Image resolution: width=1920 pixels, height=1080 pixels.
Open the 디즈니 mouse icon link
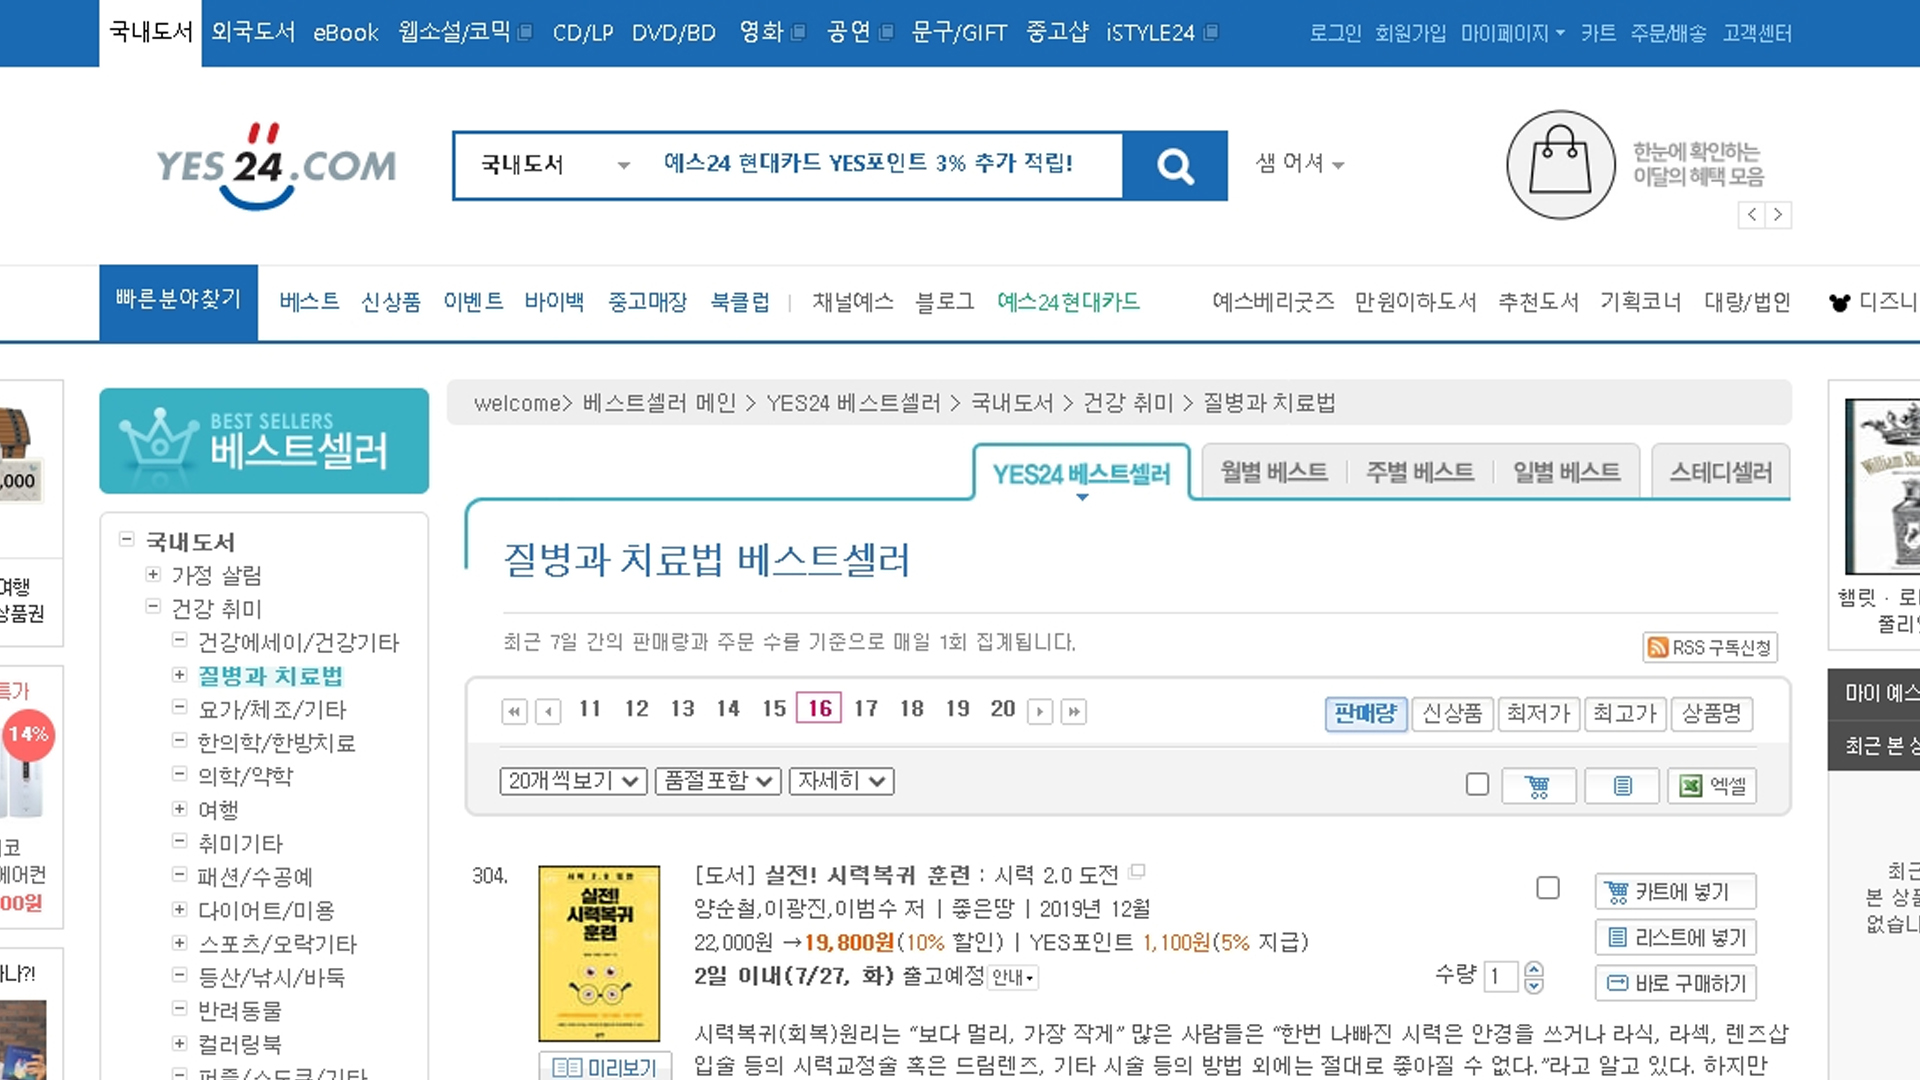[1839, 302]
